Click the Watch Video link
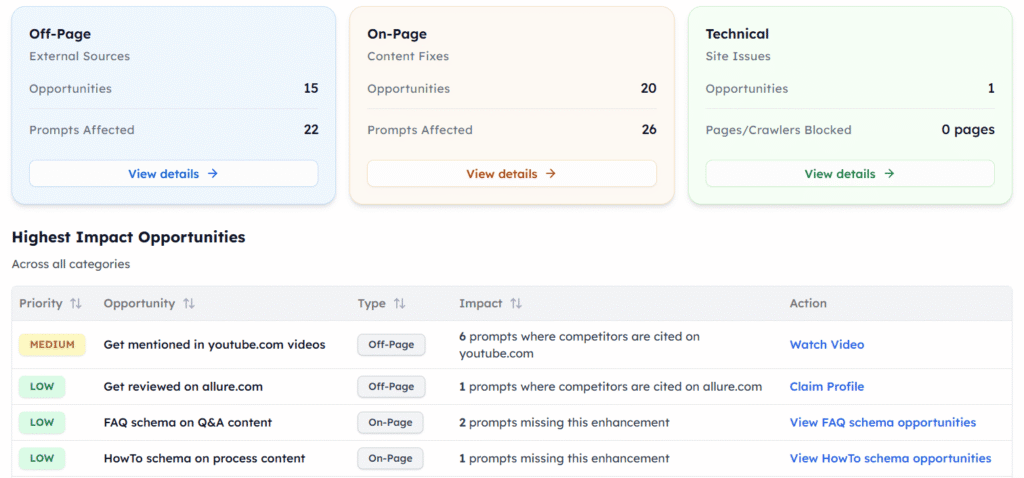 click(x=827, y=345)
